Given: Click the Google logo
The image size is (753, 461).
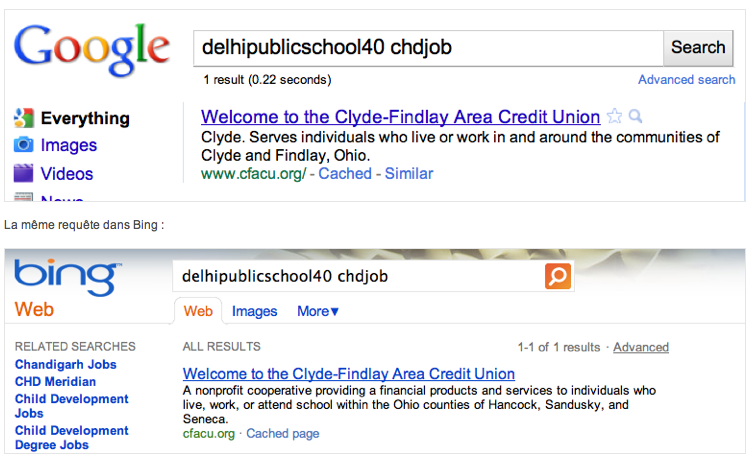Looking at the screenshot, I should click(x=92, y=49).
